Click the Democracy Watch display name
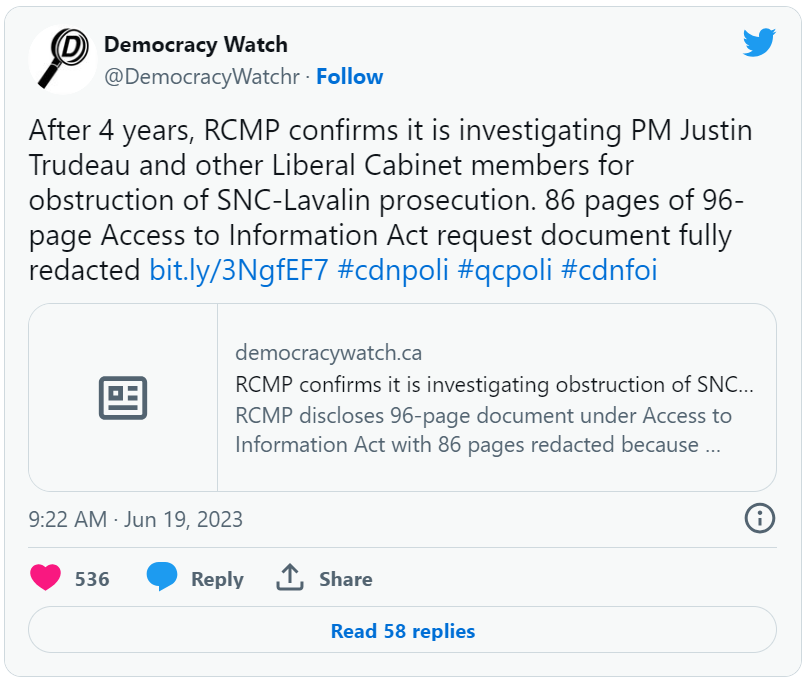 (x=196, y=45)
